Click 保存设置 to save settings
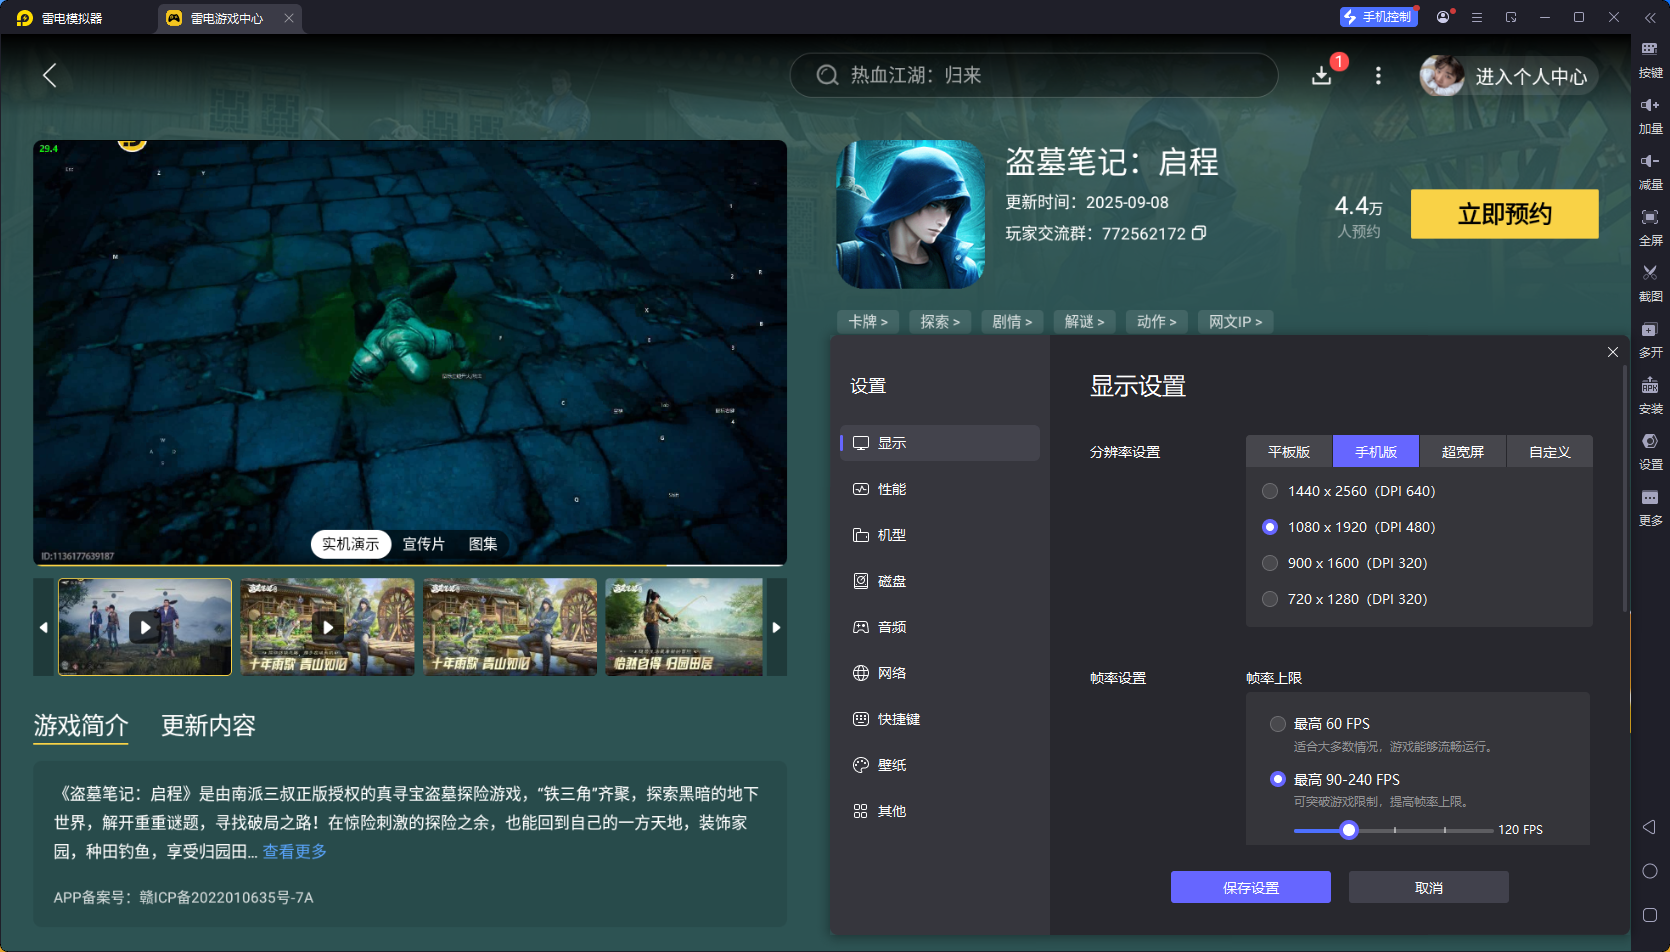The image size is (1670, 952). (1251, 887)
